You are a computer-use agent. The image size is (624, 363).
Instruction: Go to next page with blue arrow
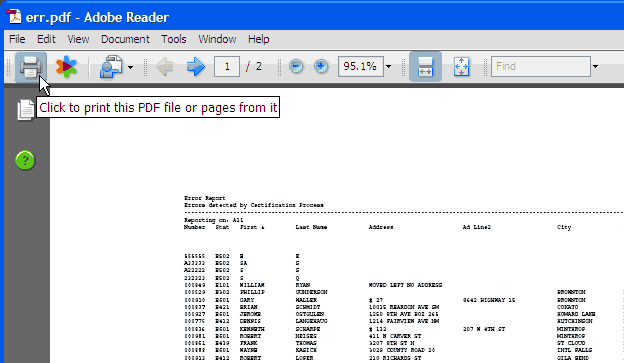click(195, 66)
